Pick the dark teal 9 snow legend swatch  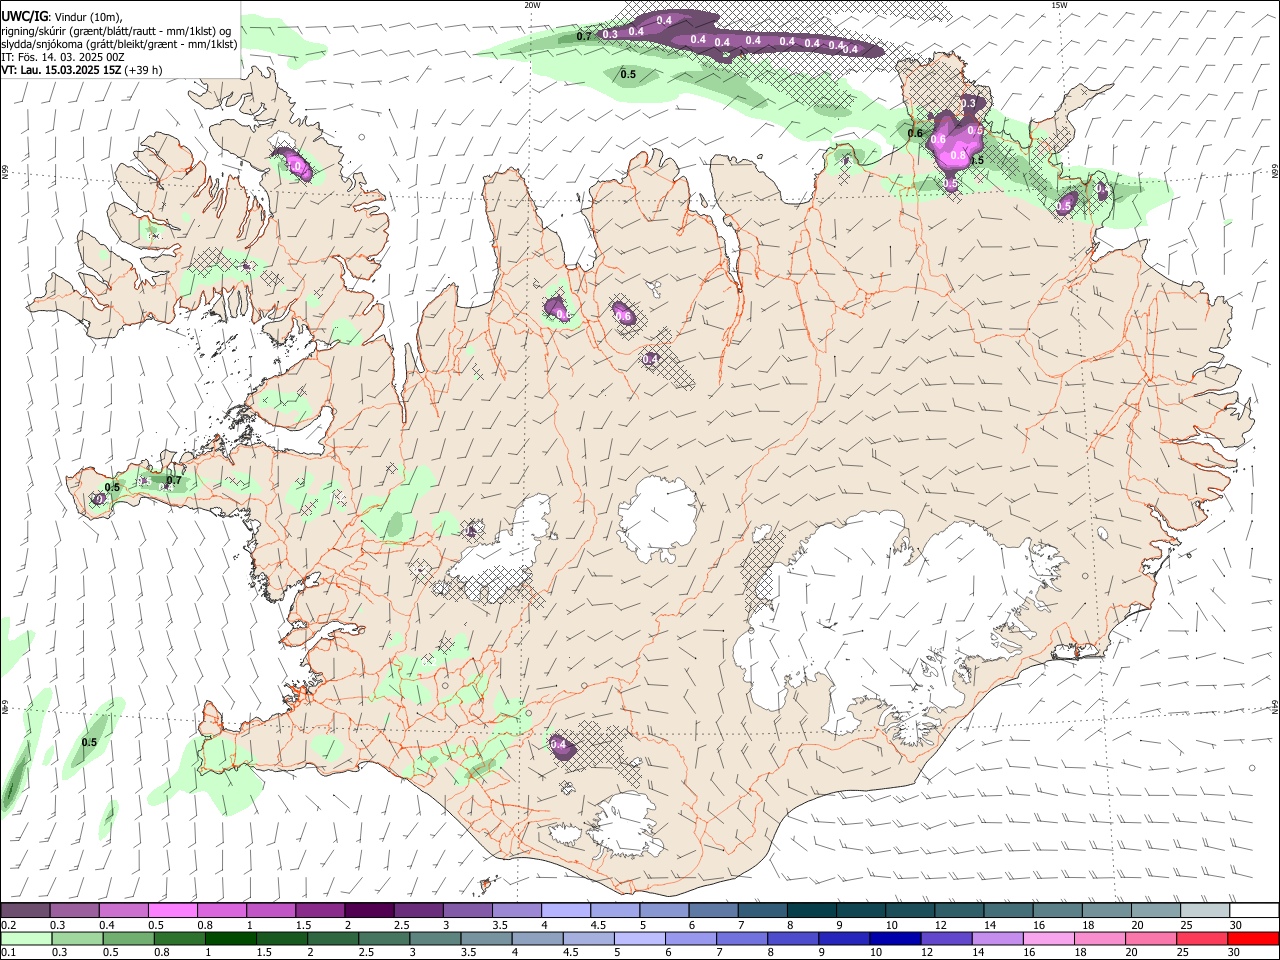859,911
